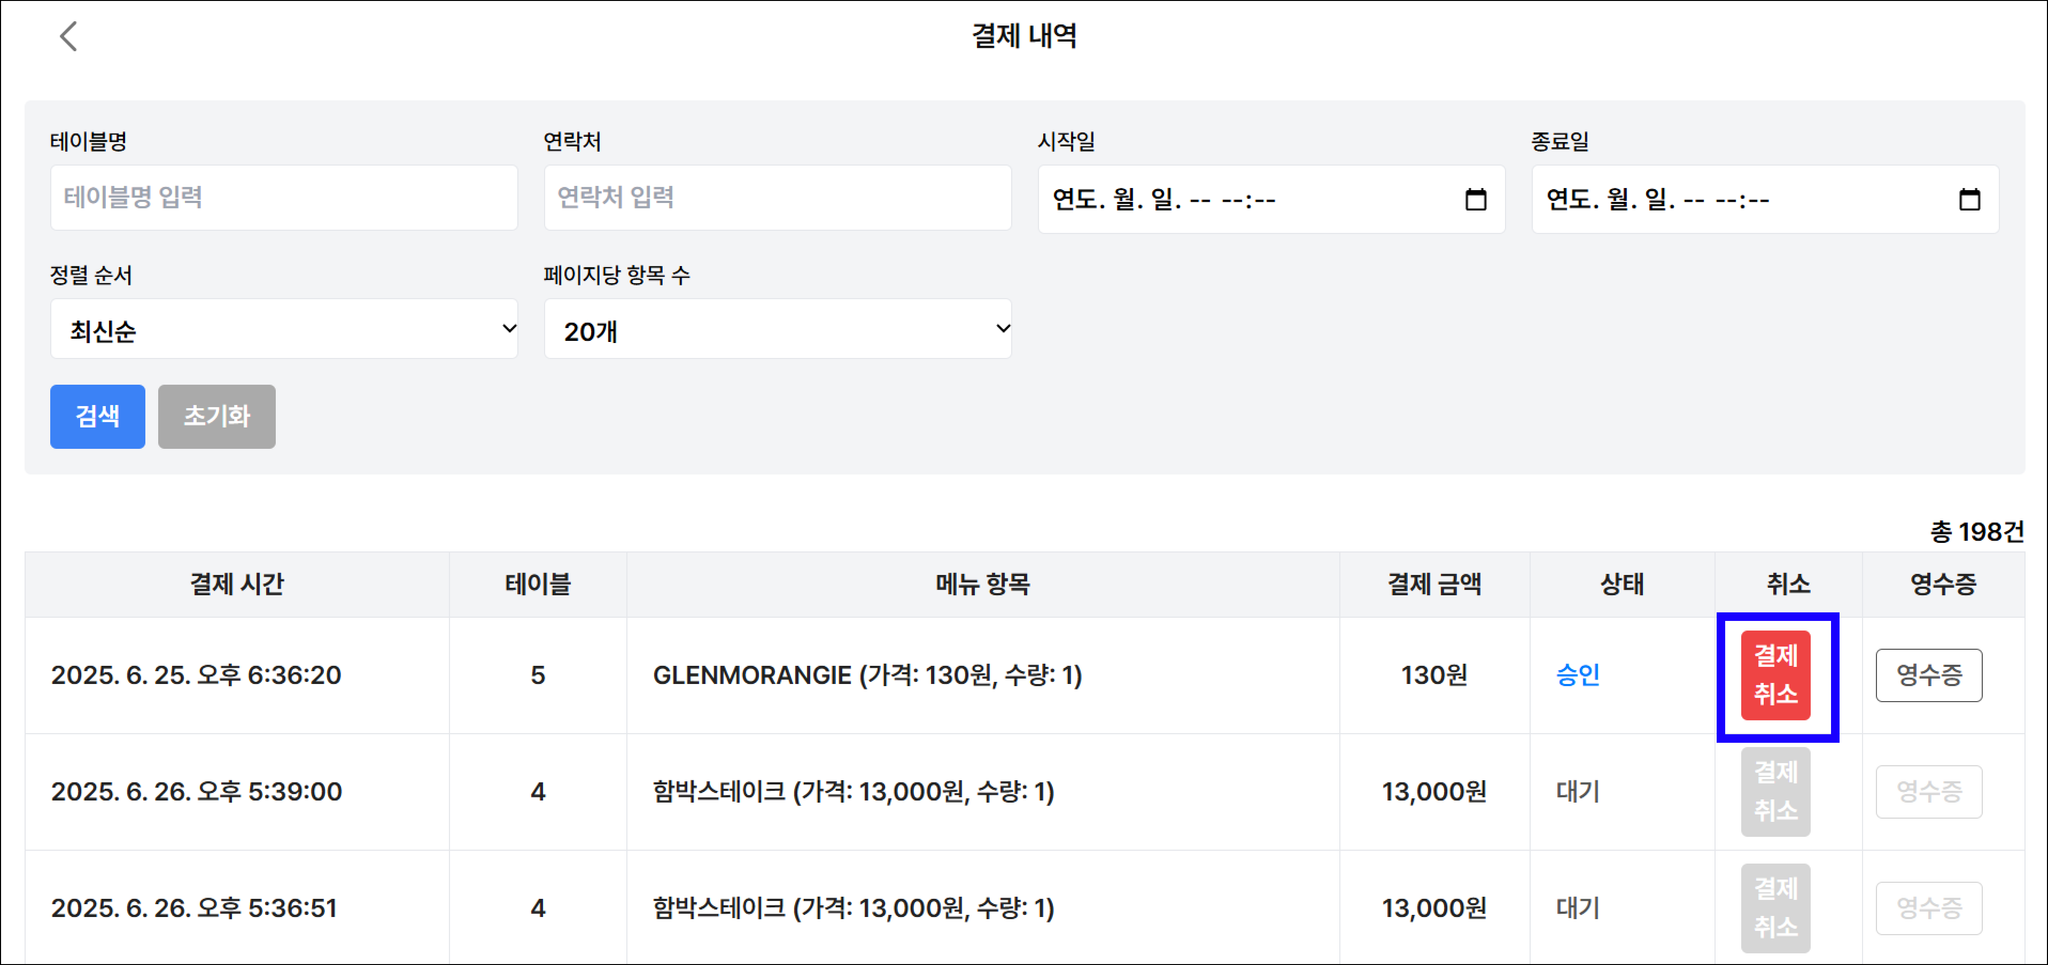Cancel payment for the GLENMORANGIE order

point(1776,675)
